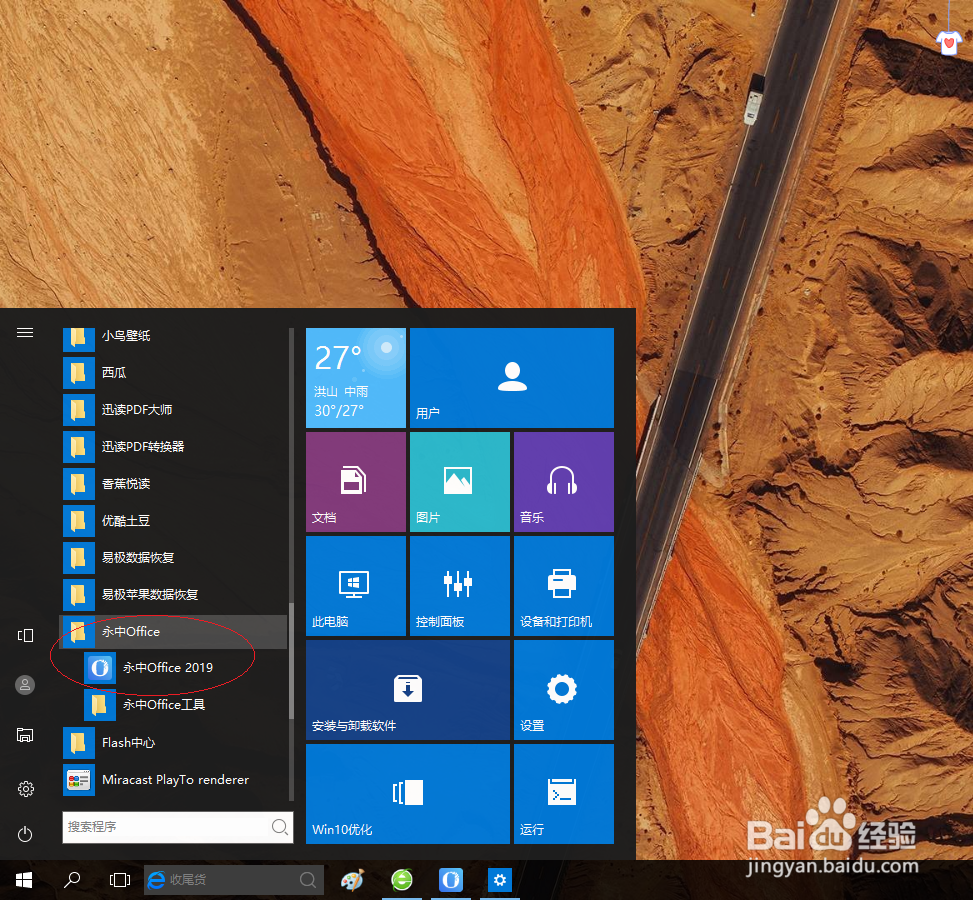Click the Windows Start button
The image size is (973, 900).
tap(24, 880)
